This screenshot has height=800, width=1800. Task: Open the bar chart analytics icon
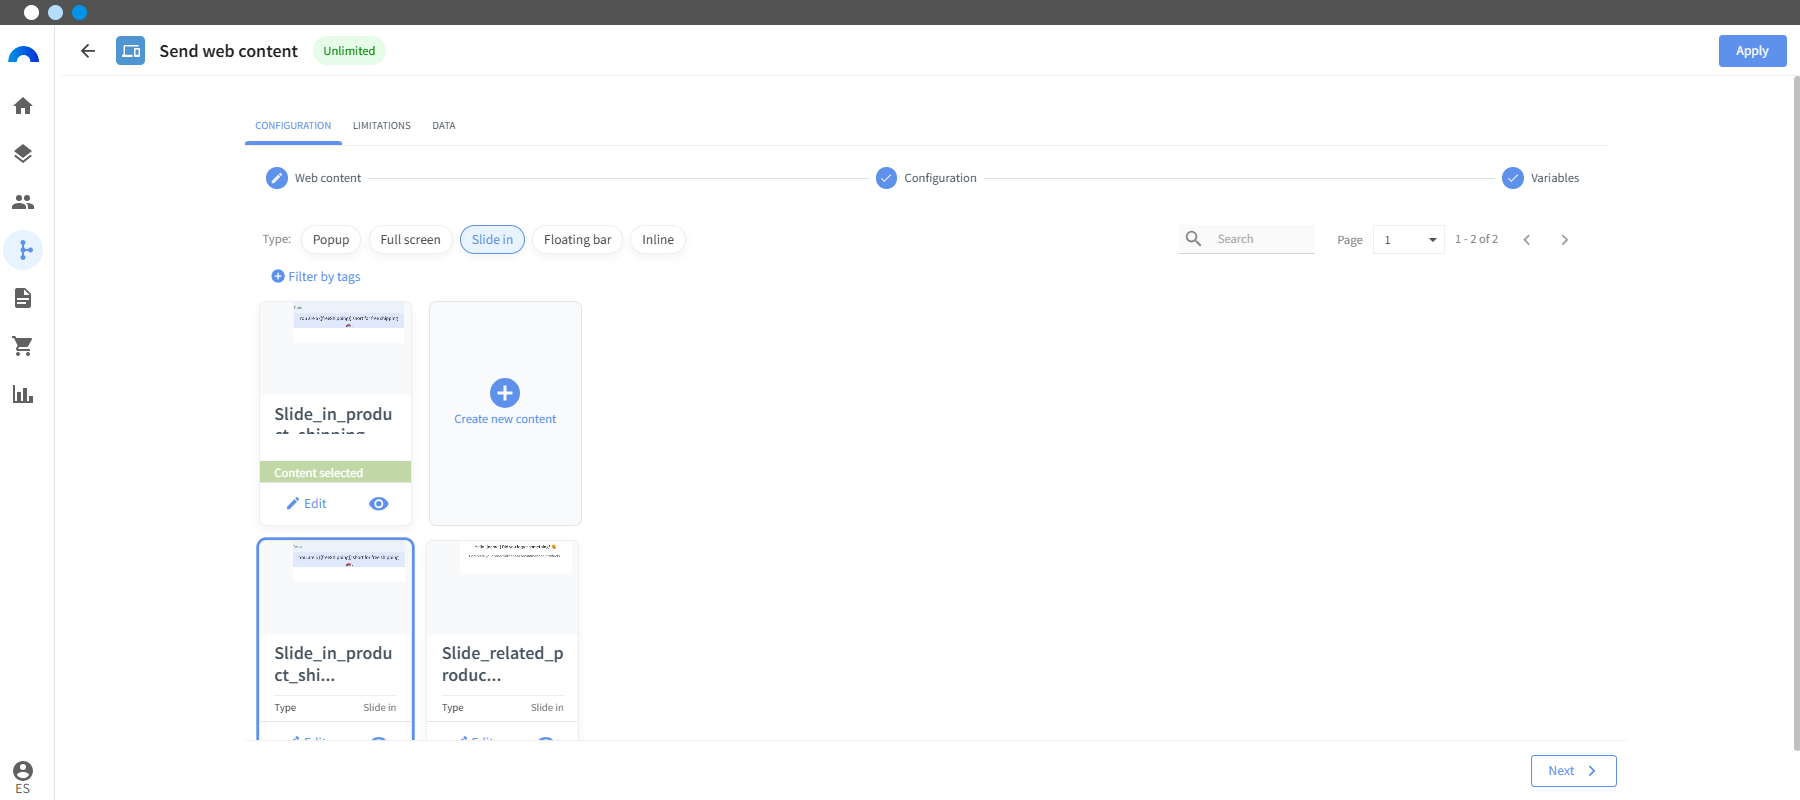pos(23,394)
